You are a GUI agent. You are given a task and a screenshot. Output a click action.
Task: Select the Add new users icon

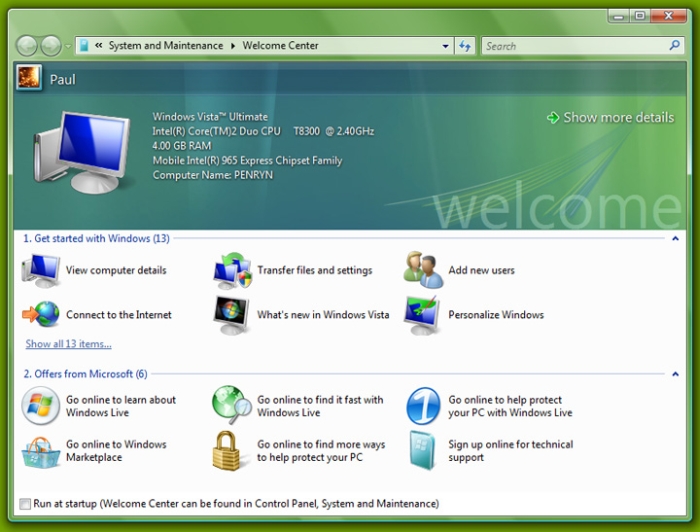423,270
